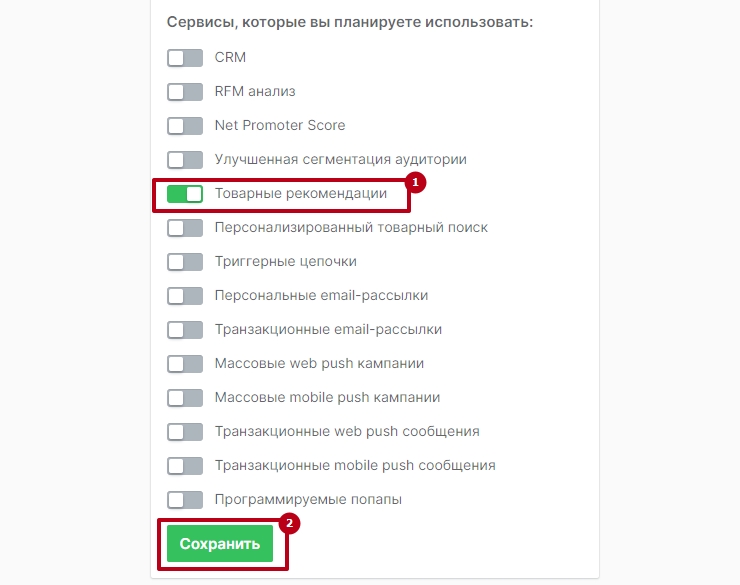The height and width of the screenshot is (585, 740).
Task: Enable Массовые web push кампании switch
Action: 185,364
